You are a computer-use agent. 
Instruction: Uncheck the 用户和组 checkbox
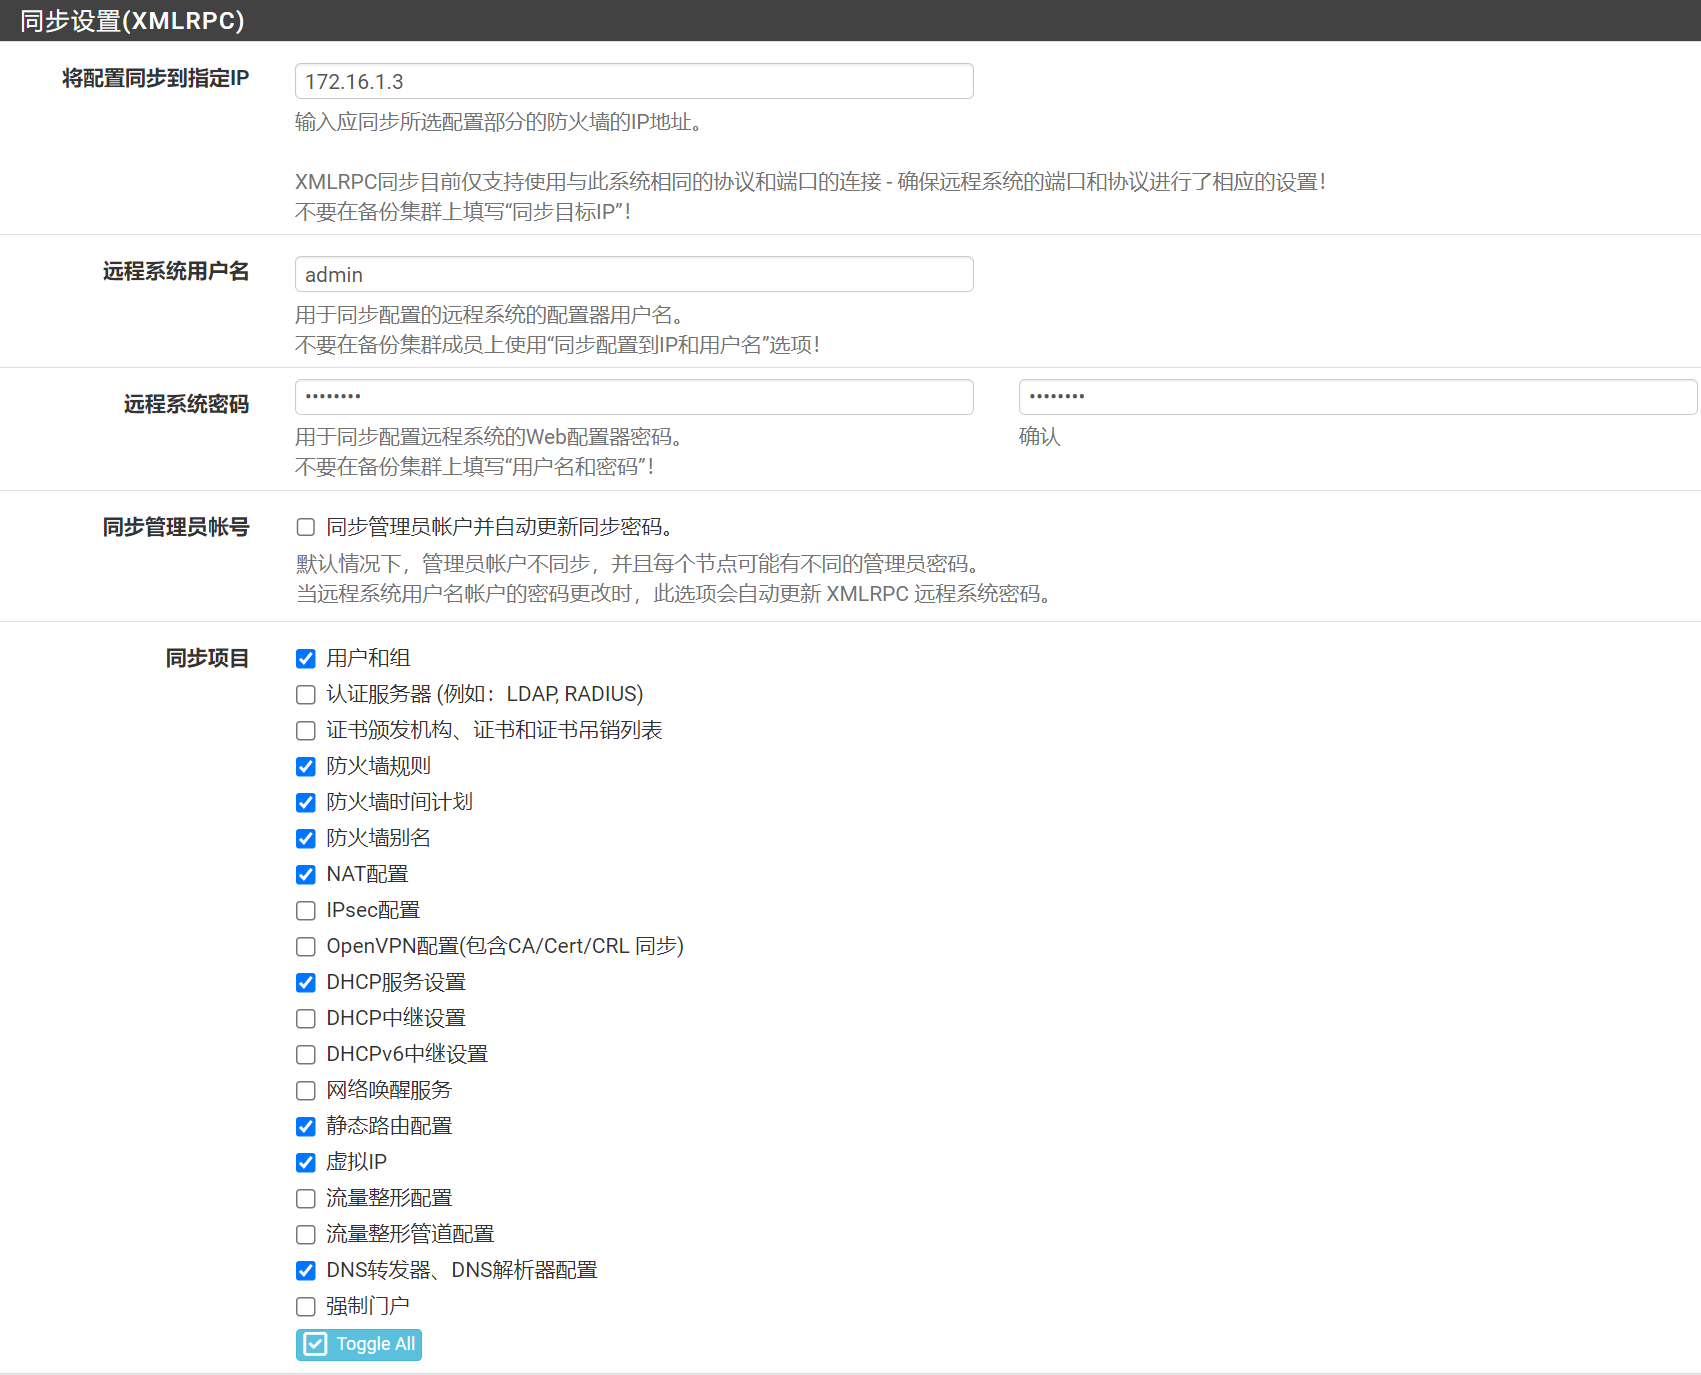pos(306,658)
